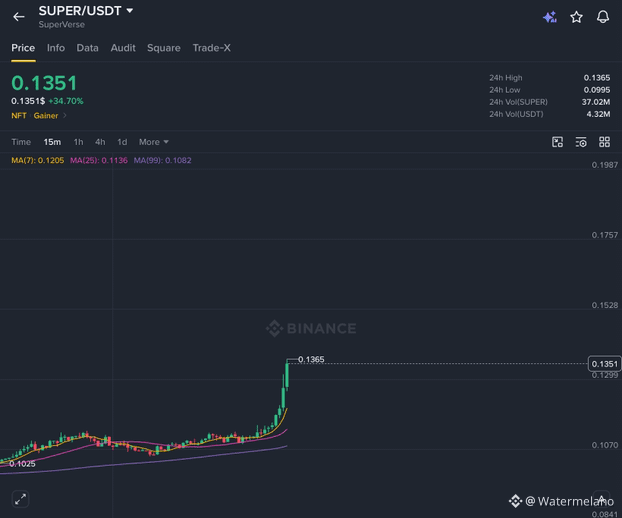Click the MA(99) indicator label
Screen dimensions: 622x518
[162, 161]
